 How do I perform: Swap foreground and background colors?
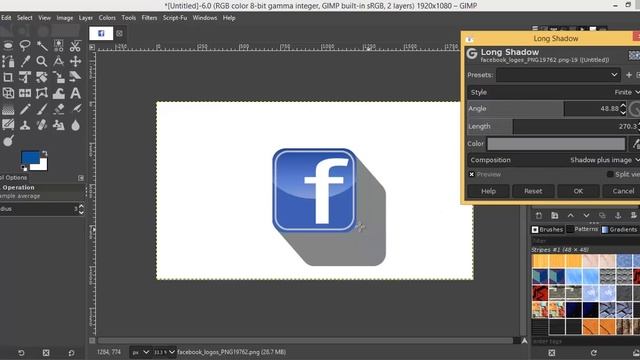(x=44, y=153)
